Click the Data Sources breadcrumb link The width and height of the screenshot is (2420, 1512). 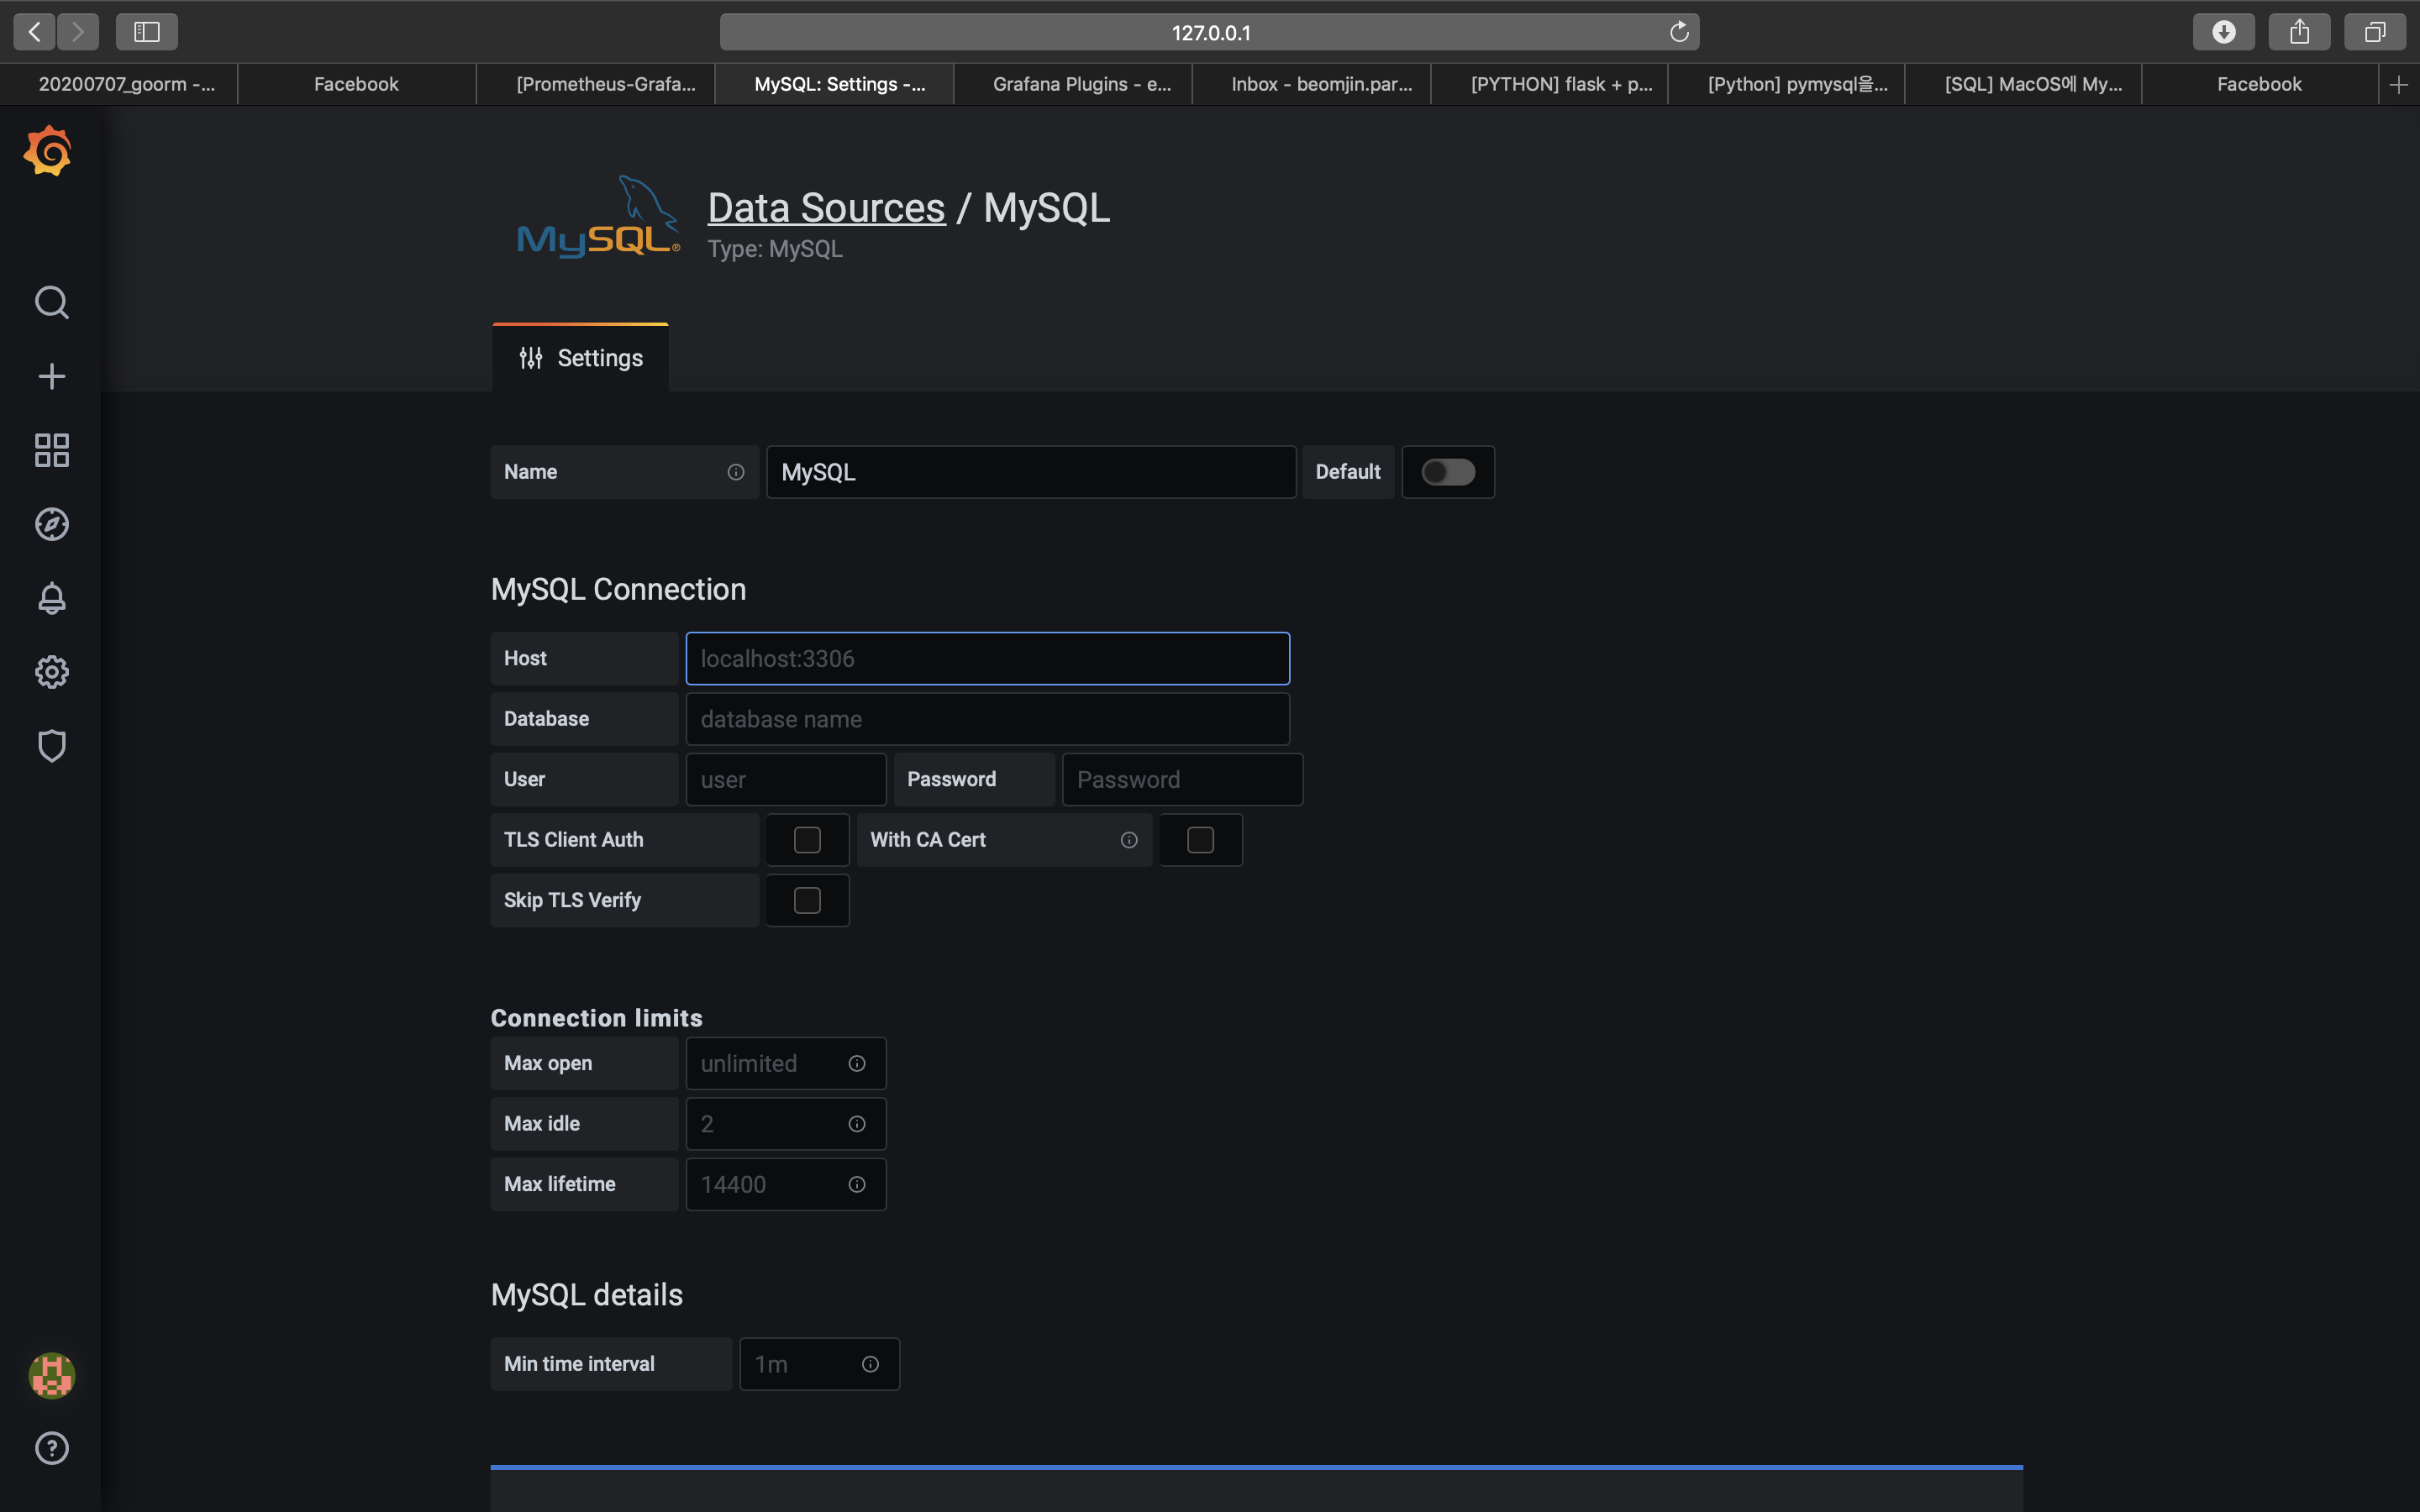tap(826, 208)
